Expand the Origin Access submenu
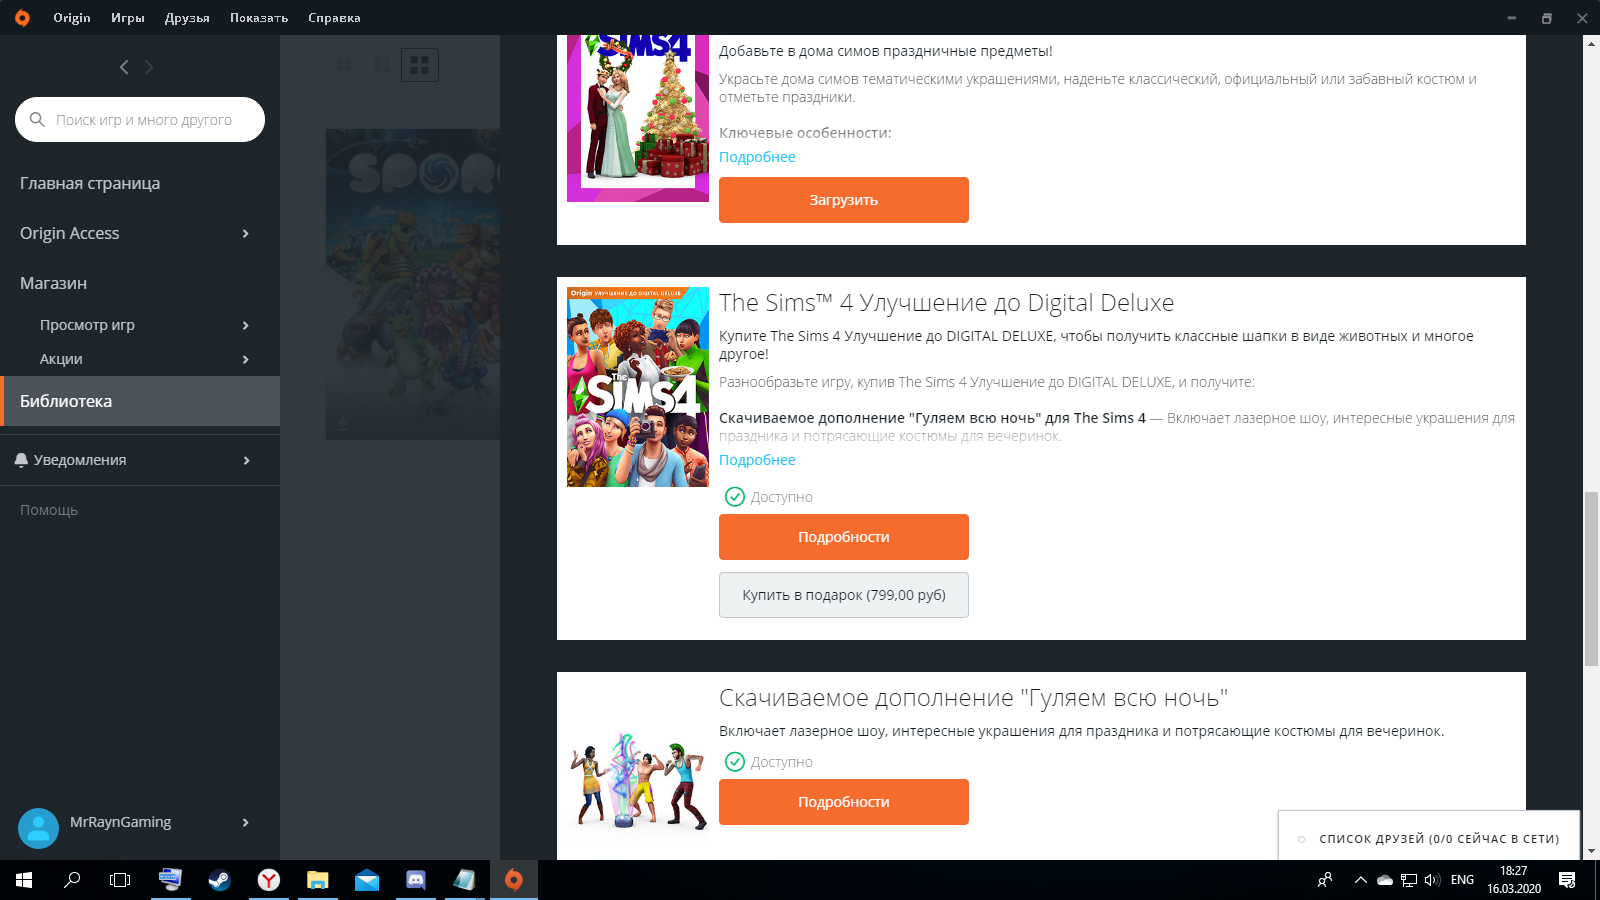This screenshot has height=900, width=1600. coord(245,233)
